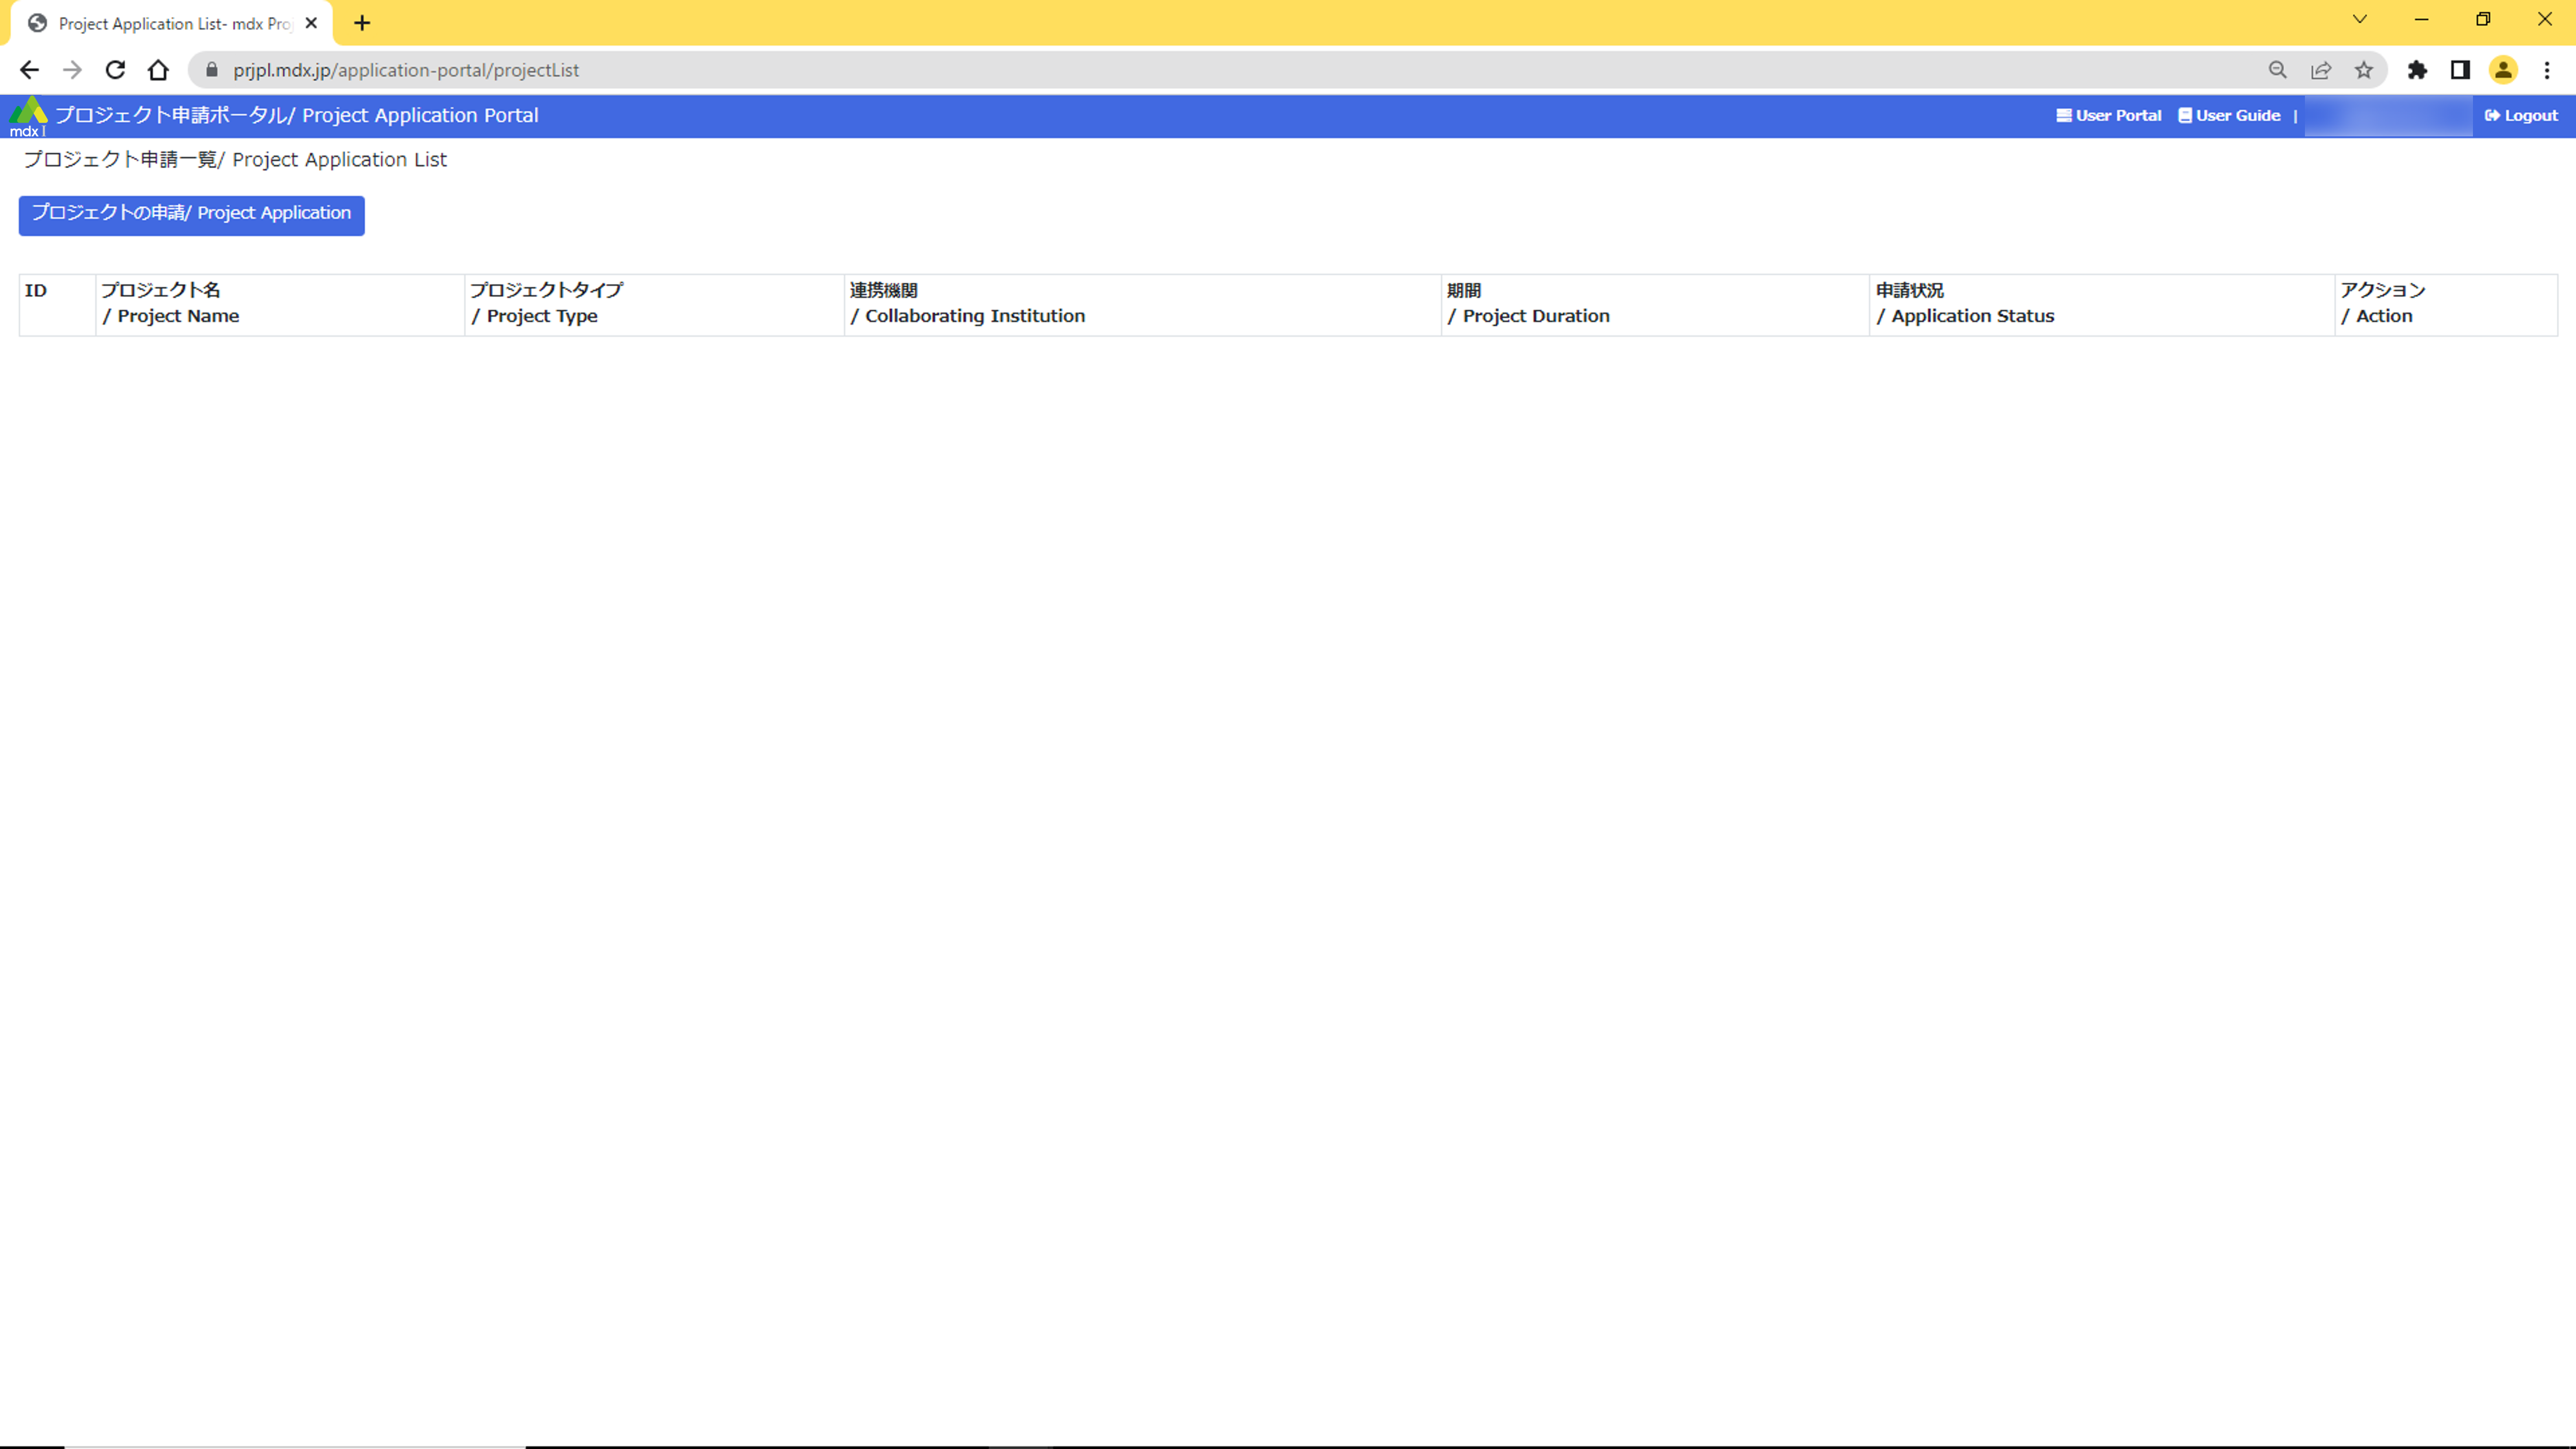
Task: Open the User Guide link
Action: coord(2229,116)
